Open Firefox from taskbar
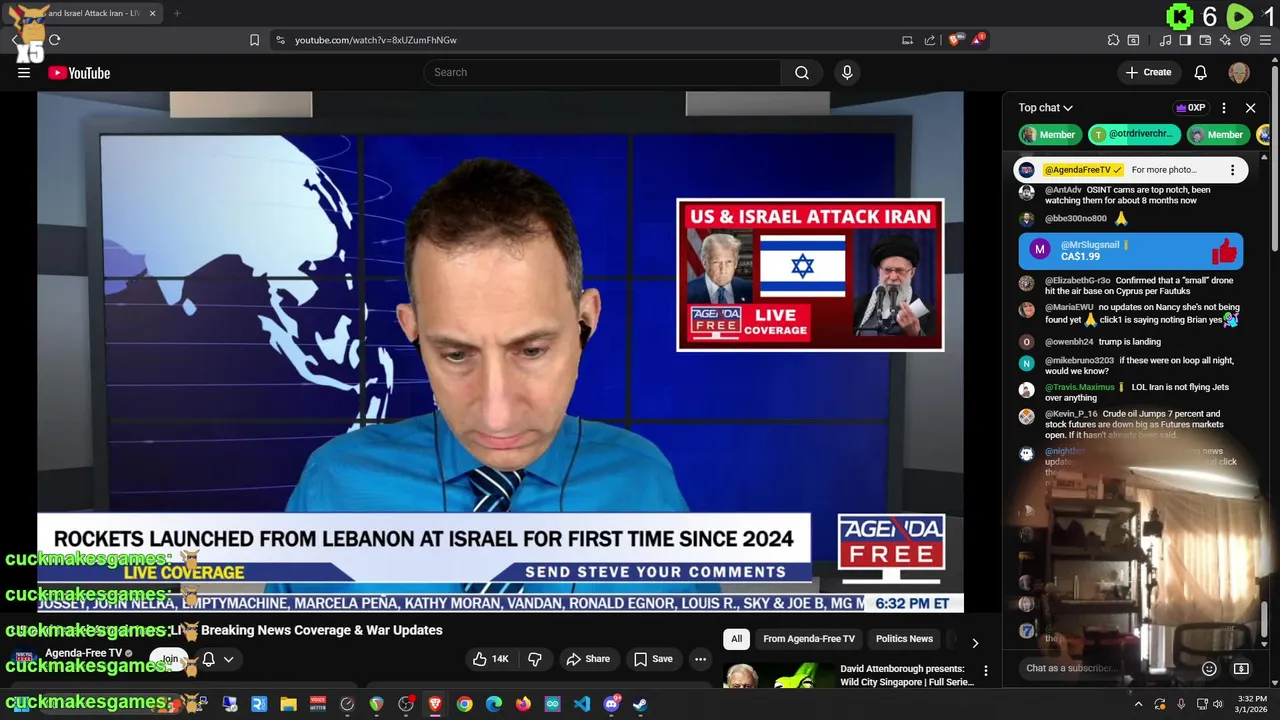 pyautogui.click(x=523, y=704)
